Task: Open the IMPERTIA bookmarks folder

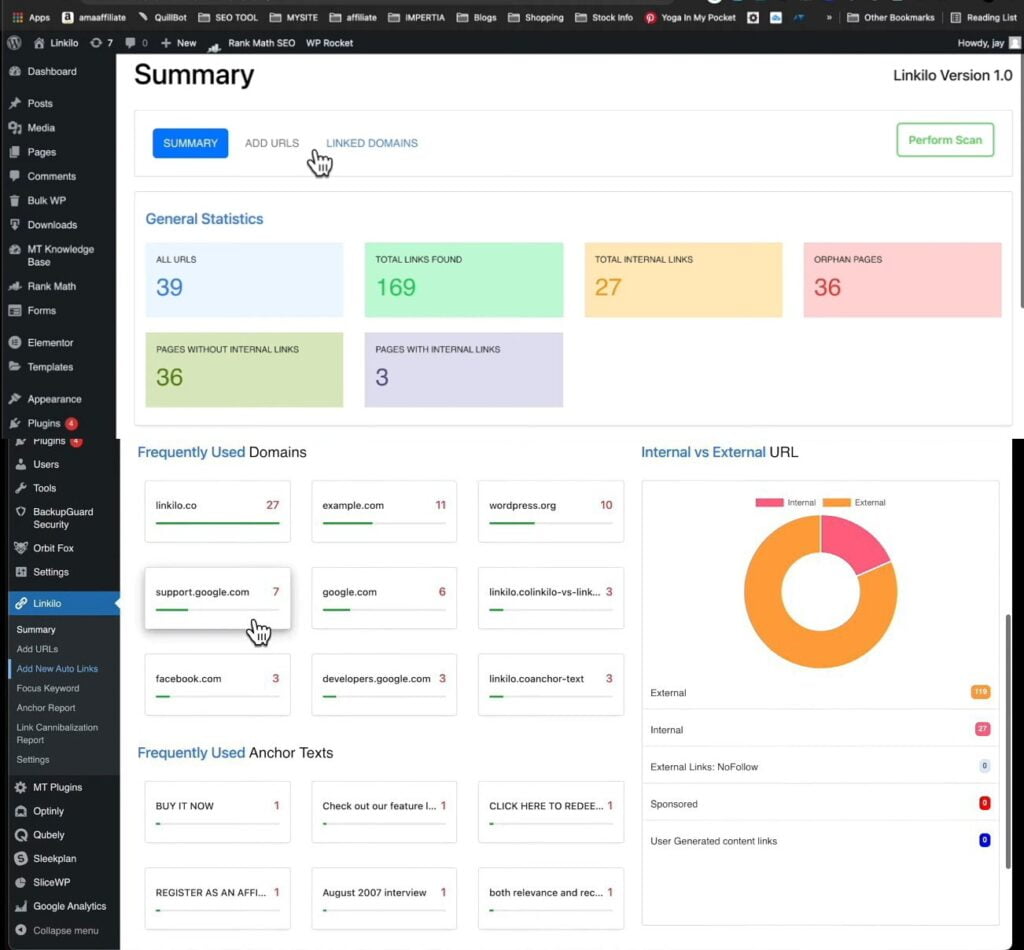Action: (x=416, y=18)
